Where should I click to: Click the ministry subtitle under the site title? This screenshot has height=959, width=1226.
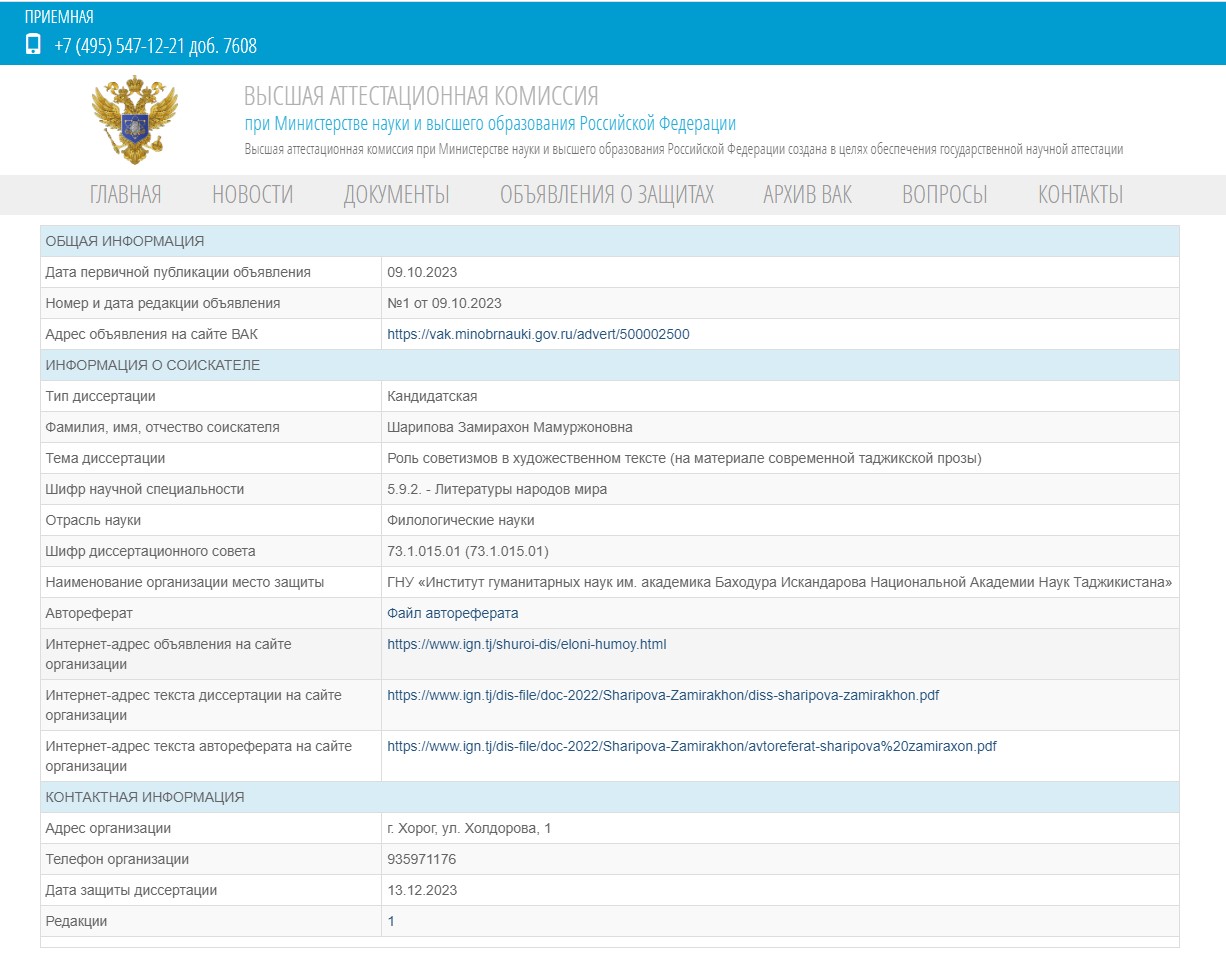490,124
